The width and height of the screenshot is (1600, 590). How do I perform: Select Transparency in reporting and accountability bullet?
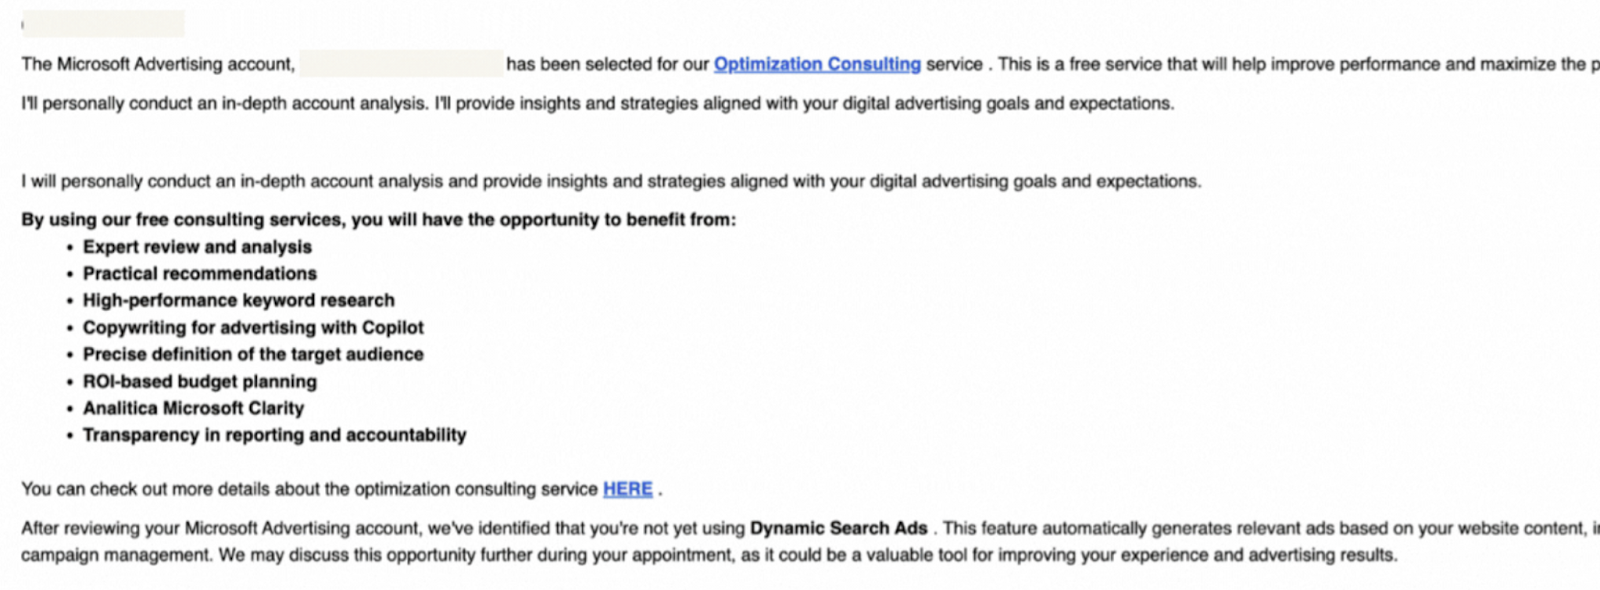pyautogui.click(x=275, y=435)
